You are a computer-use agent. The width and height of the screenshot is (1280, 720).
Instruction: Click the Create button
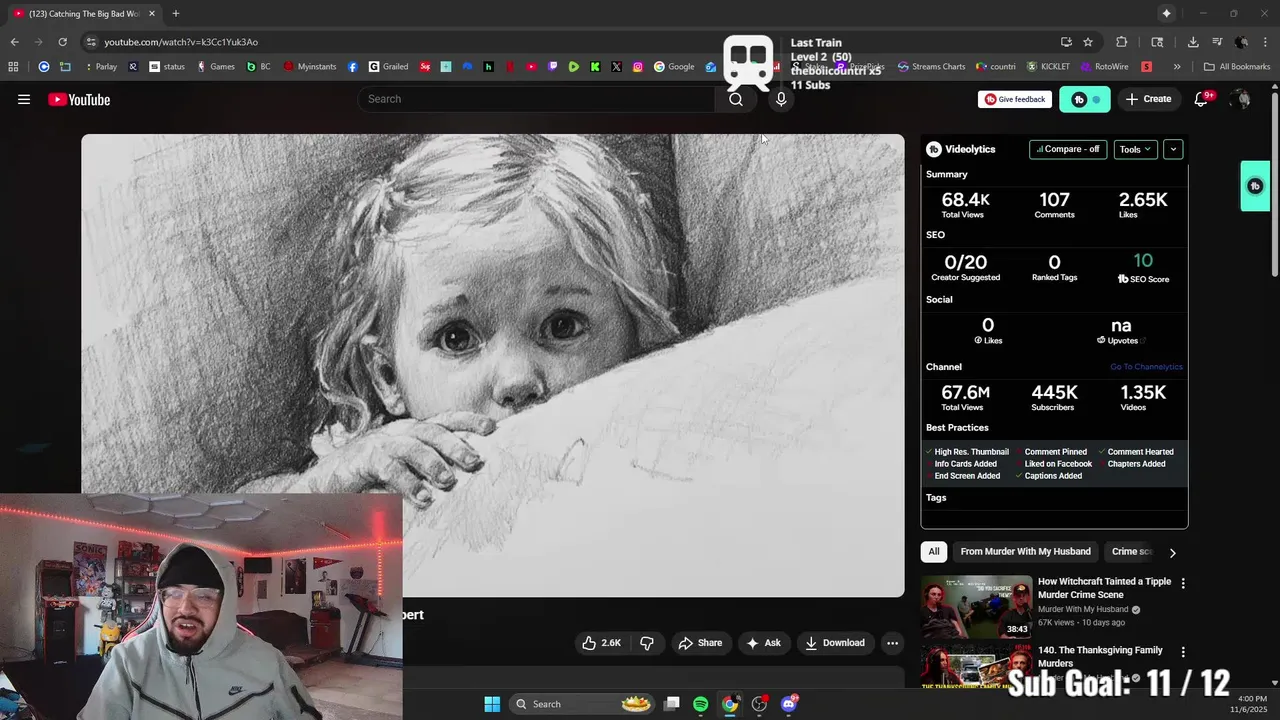(x=1148, y=99)
